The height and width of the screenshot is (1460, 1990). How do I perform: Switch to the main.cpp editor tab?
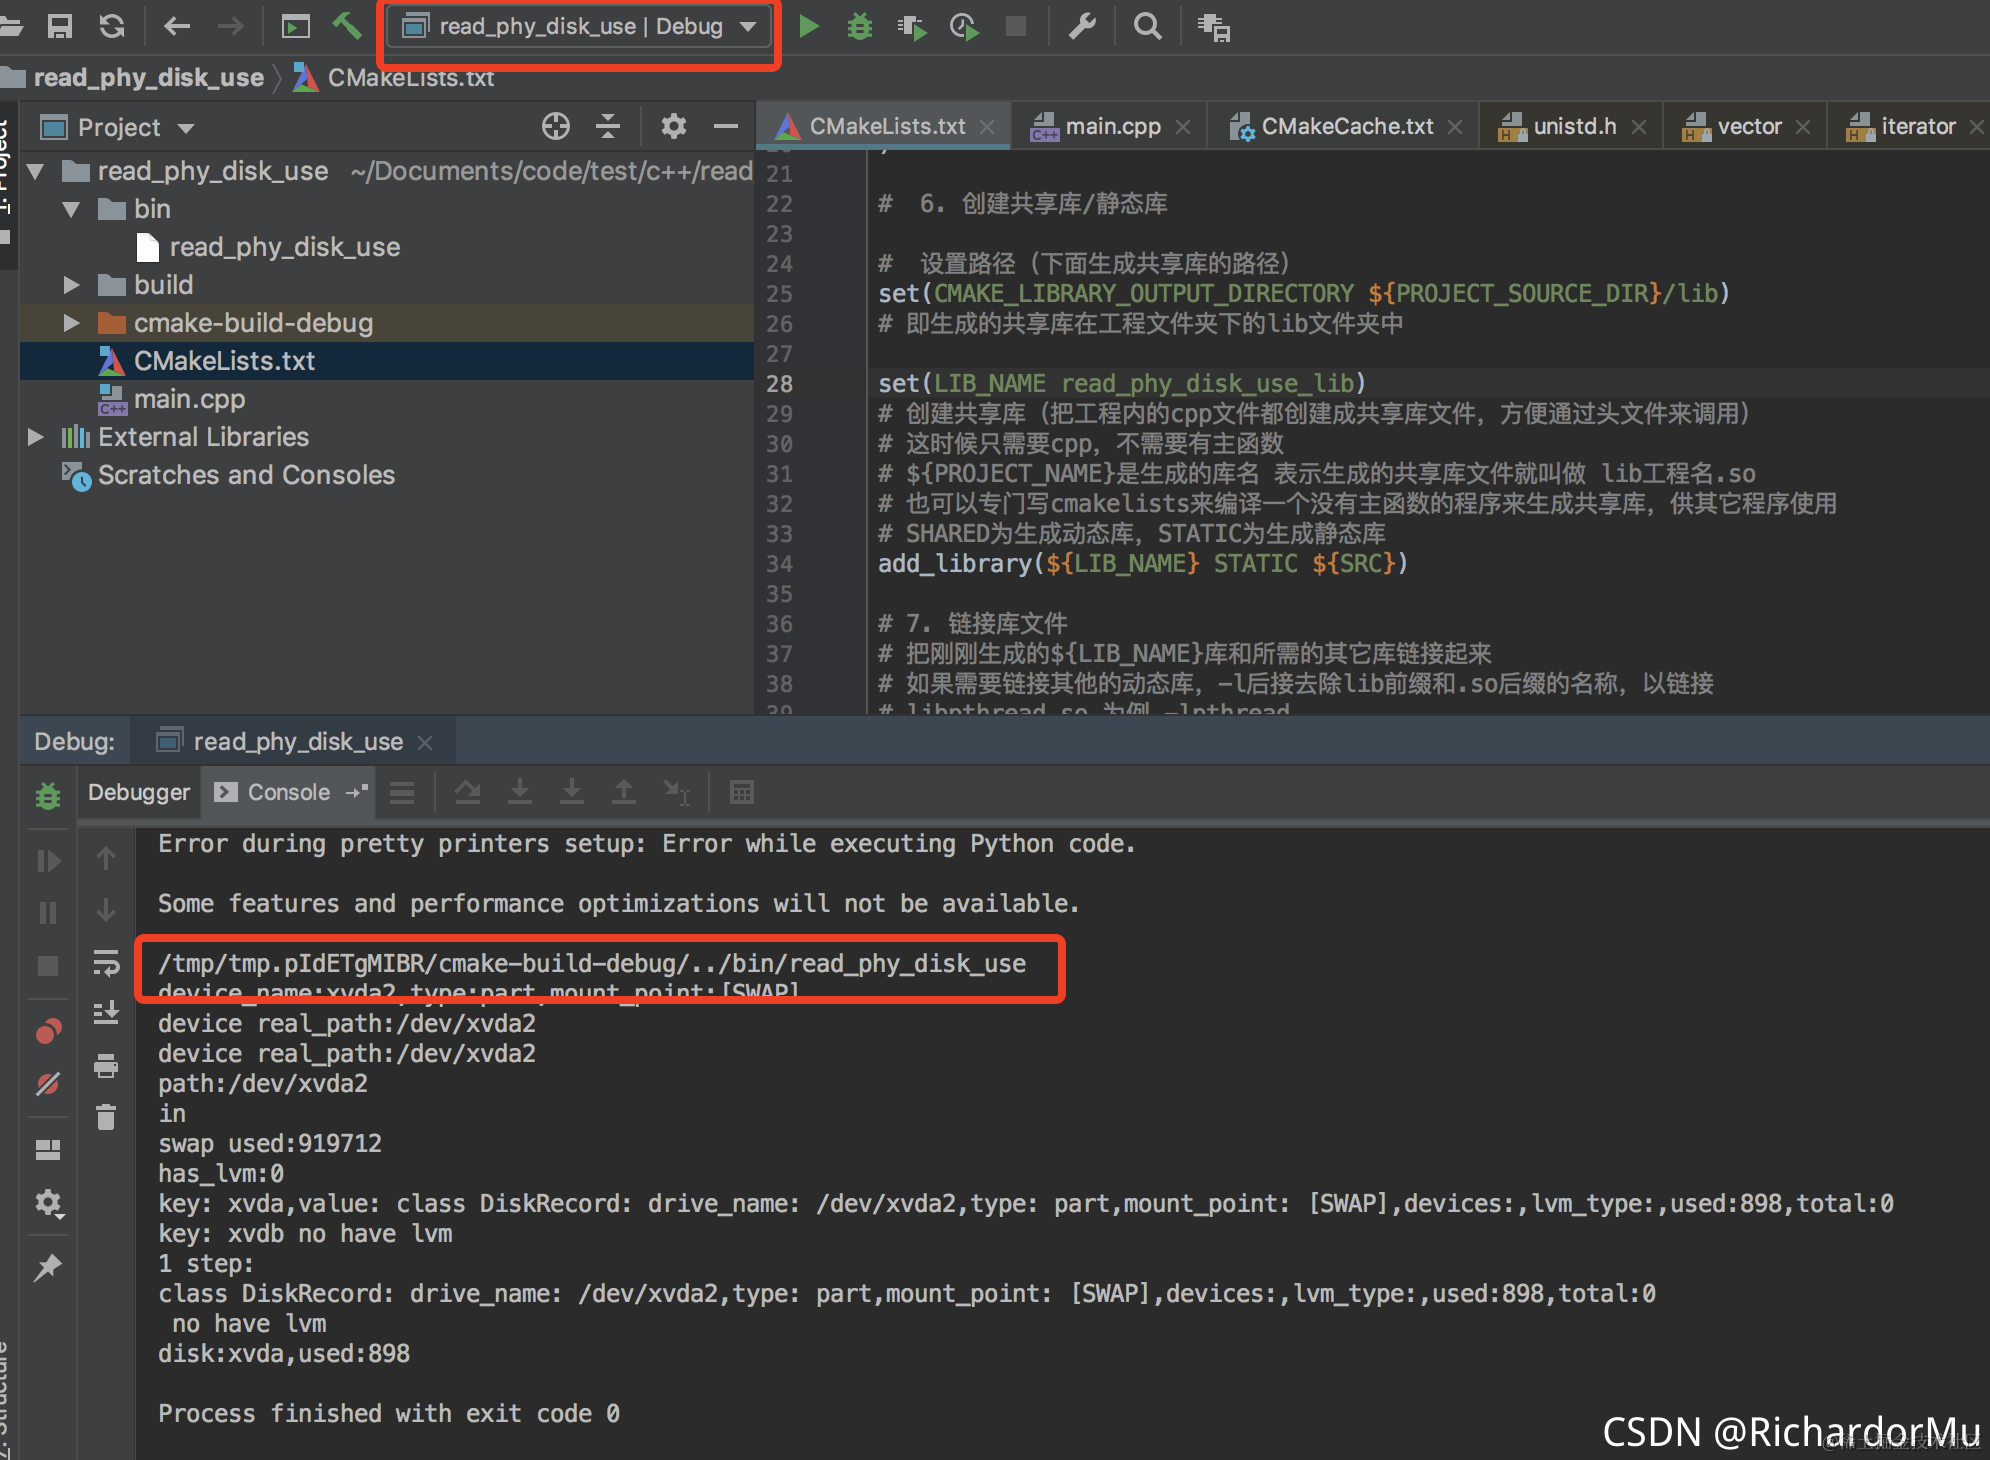pyautogui.click(x=1111, y=127)
